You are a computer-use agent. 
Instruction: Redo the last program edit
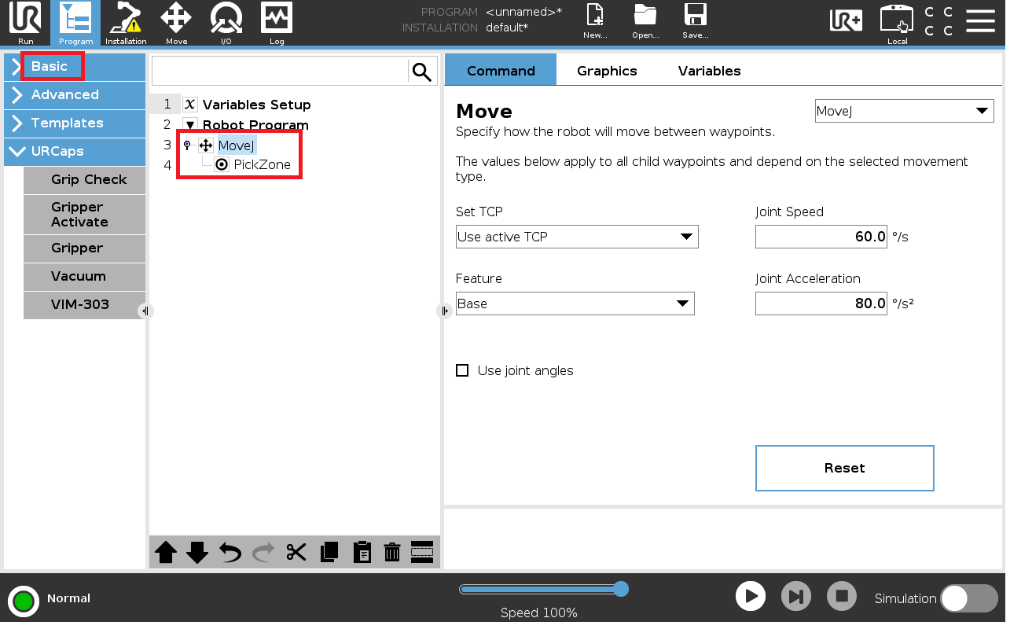263,552
